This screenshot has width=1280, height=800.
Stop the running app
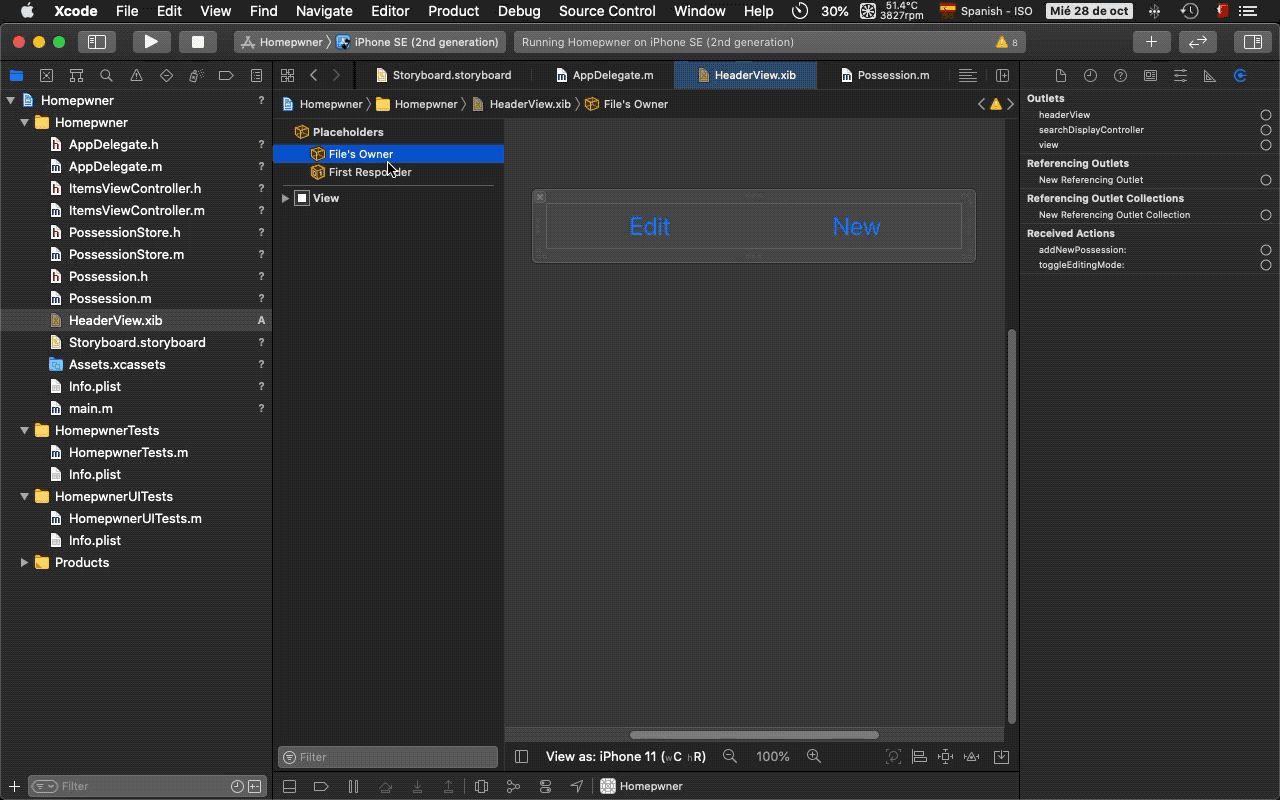click(x=198, y=42)
